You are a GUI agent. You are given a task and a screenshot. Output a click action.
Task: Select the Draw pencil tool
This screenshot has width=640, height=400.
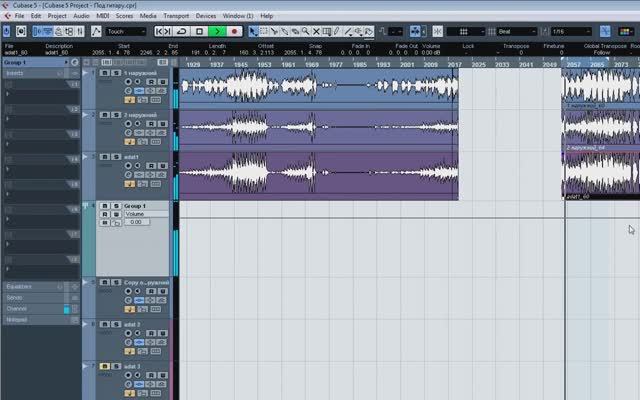coord(337,31)
